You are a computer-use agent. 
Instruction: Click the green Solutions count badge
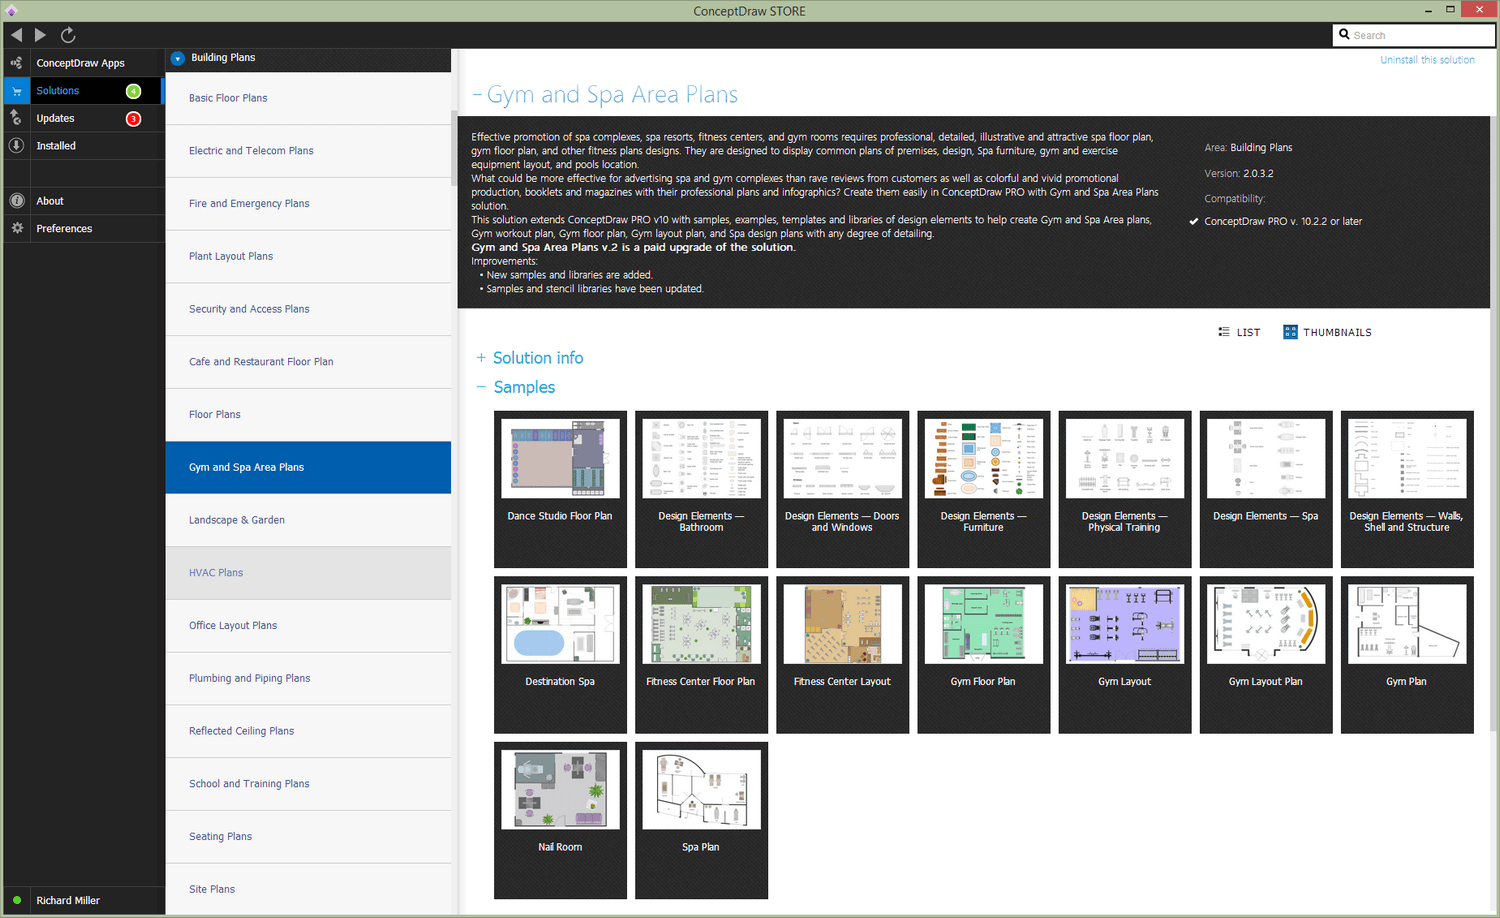click(x=133, y=91)
